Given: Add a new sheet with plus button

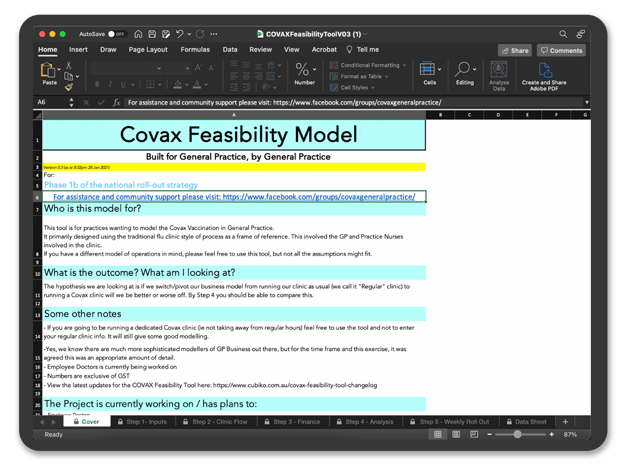Looking at the screenshot, I should coord(565,422).
